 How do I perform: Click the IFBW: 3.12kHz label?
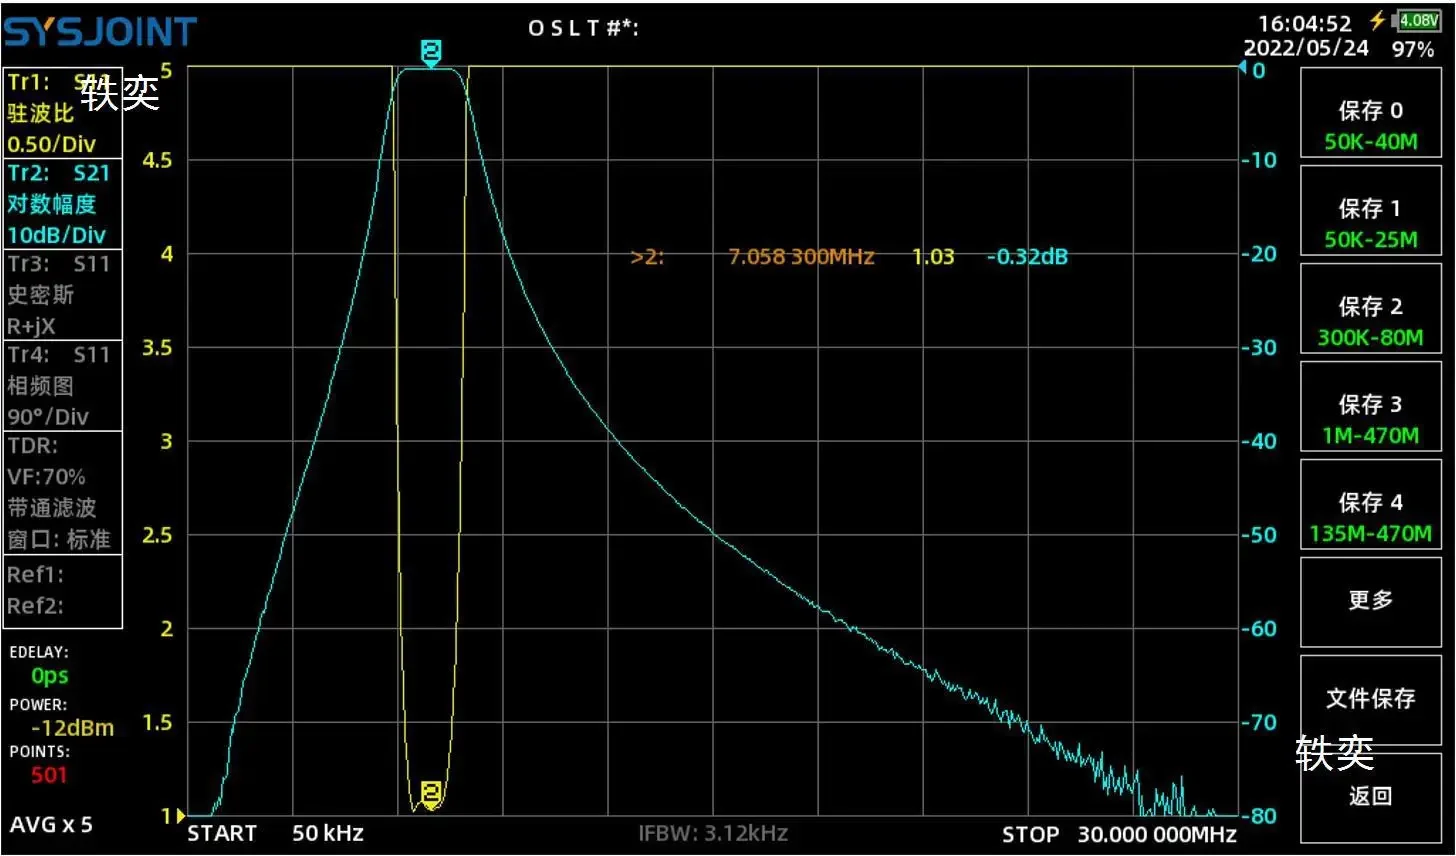(713, 833)
